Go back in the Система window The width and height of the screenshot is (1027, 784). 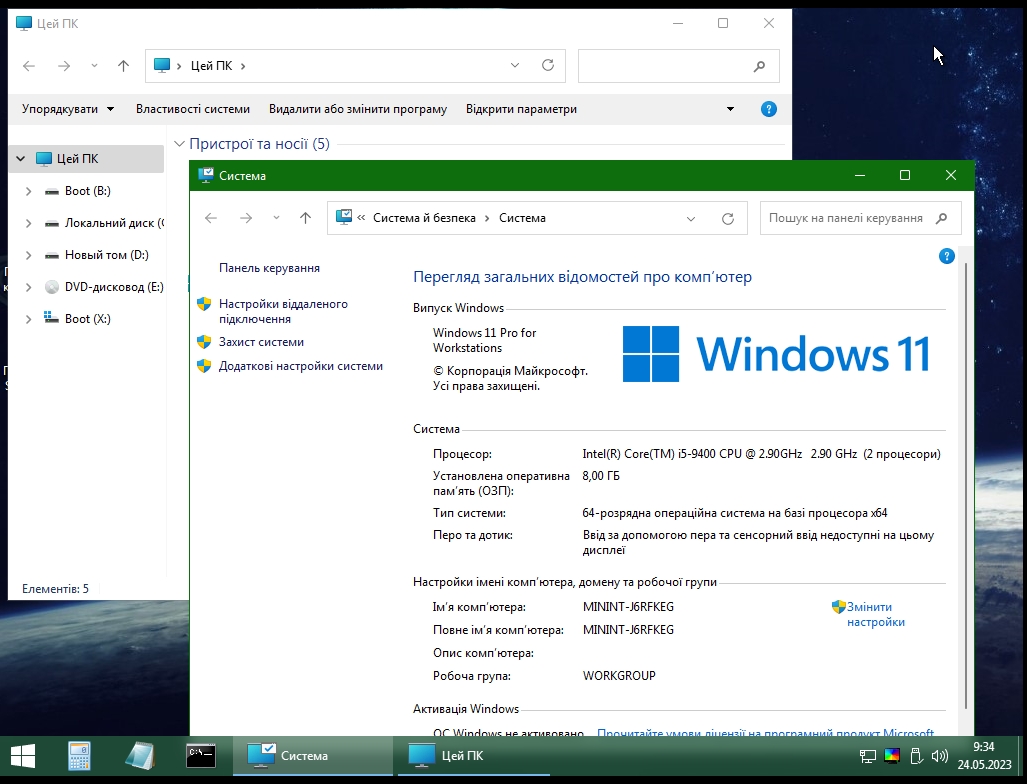pyautogui.click(x=211, y=218)
